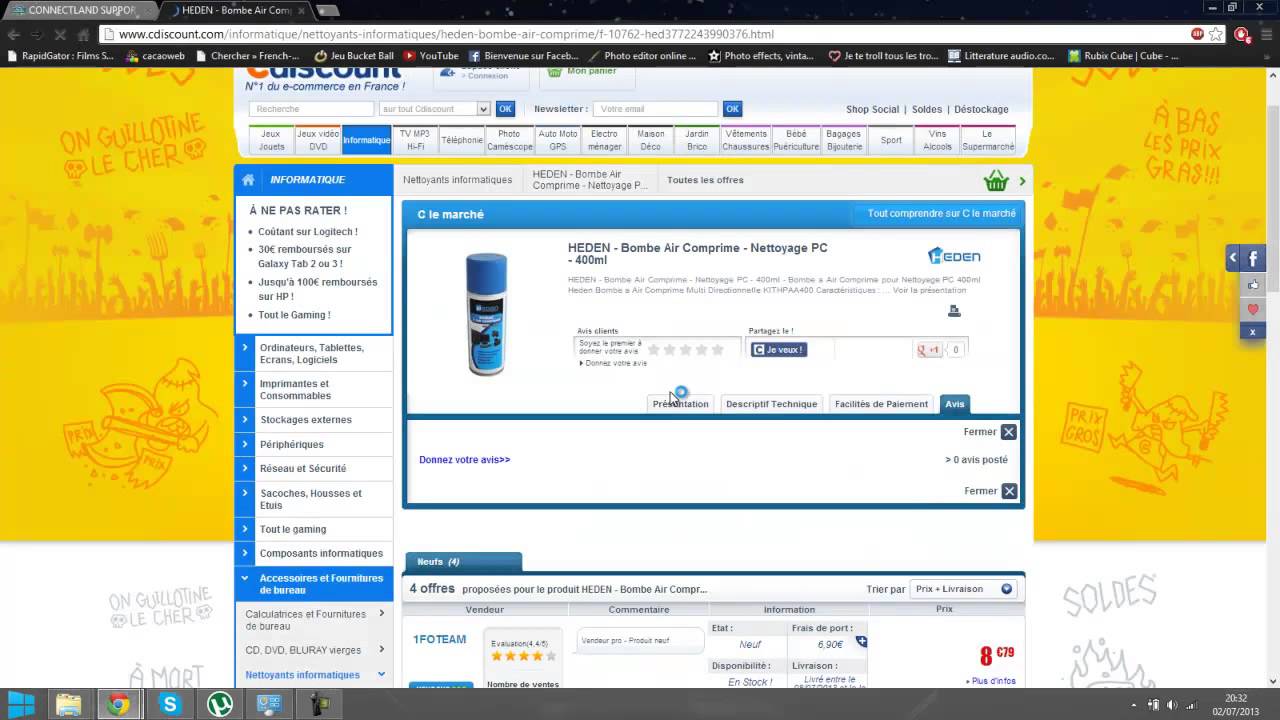The image size is (1280, 720).
Task: Open the 'TV MP3 Hi-Fi' navigation menu
Action: tap(414, 140)
